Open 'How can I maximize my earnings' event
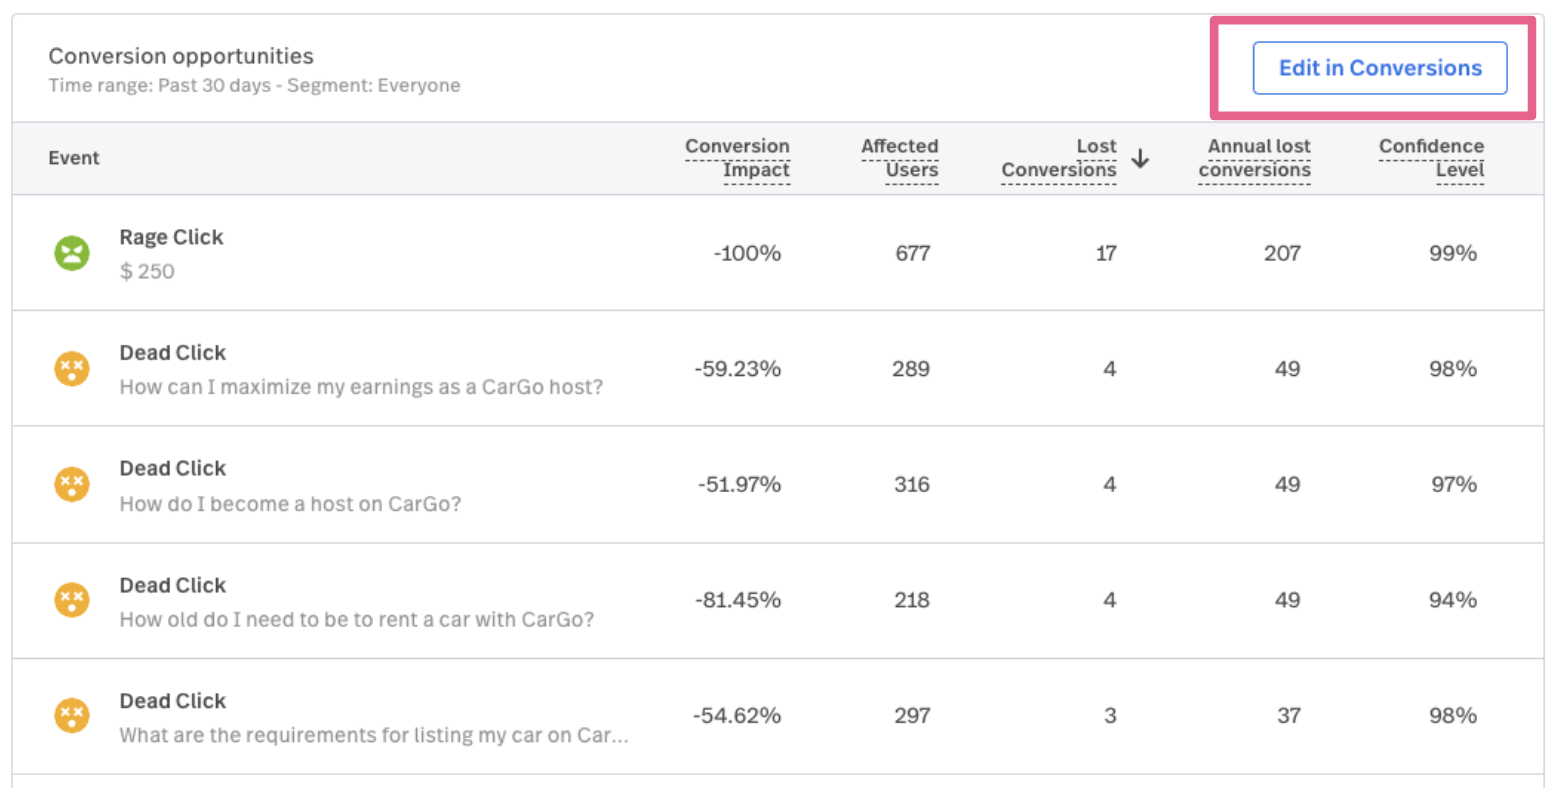This screenshot has height=788, width=1554. [x=361, y=387]
